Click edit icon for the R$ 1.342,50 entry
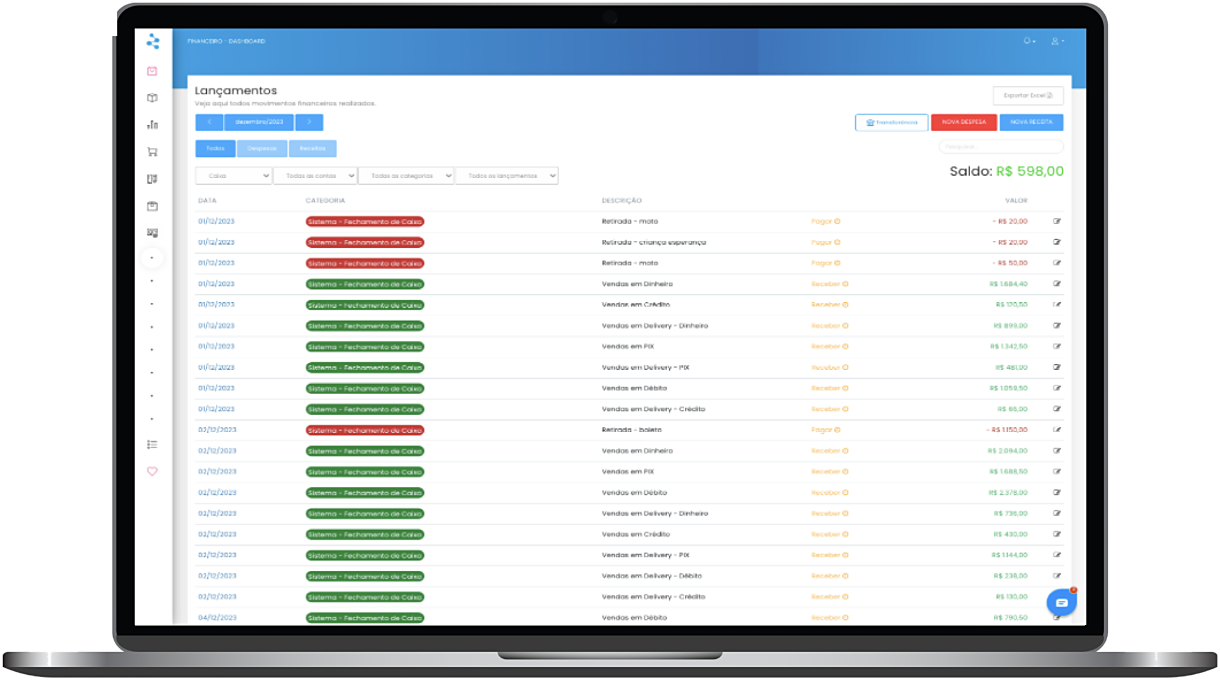Image resolution: width=1220 pixels, height=680 pixels. coord(1057,346)
